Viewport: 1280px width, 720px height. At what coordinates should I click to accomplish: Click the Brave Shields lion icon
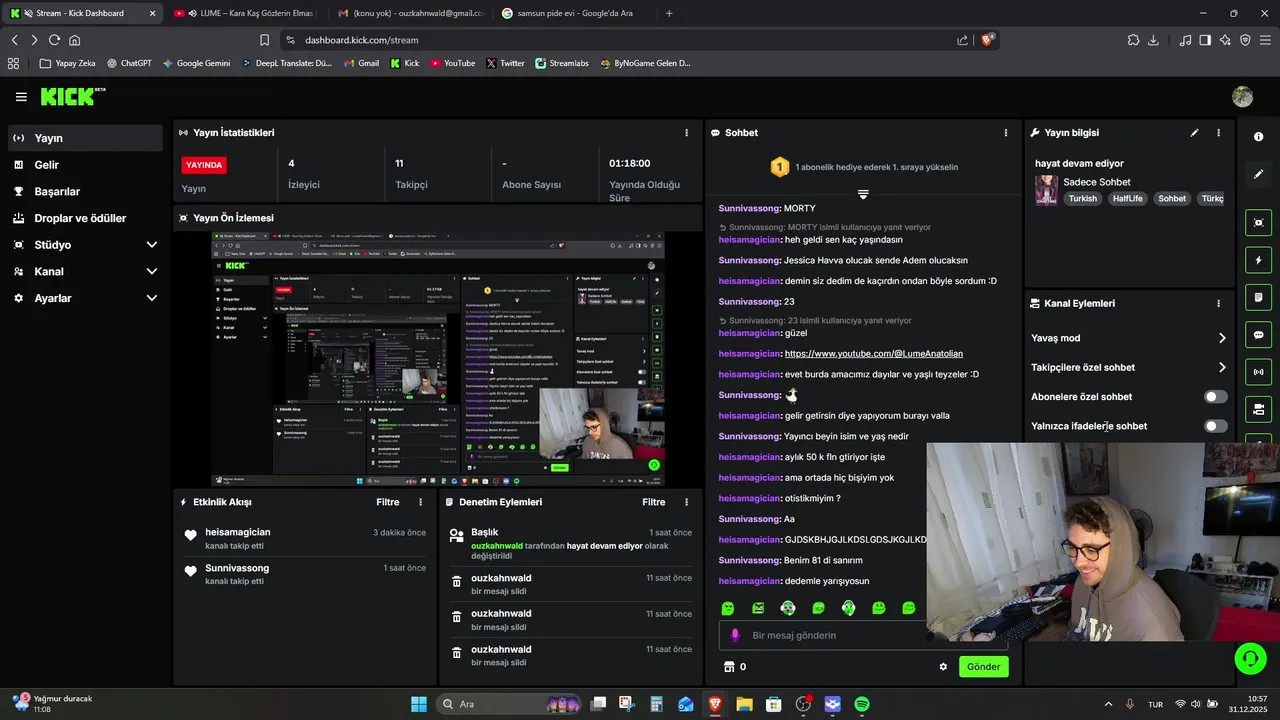tap(988, 40)
